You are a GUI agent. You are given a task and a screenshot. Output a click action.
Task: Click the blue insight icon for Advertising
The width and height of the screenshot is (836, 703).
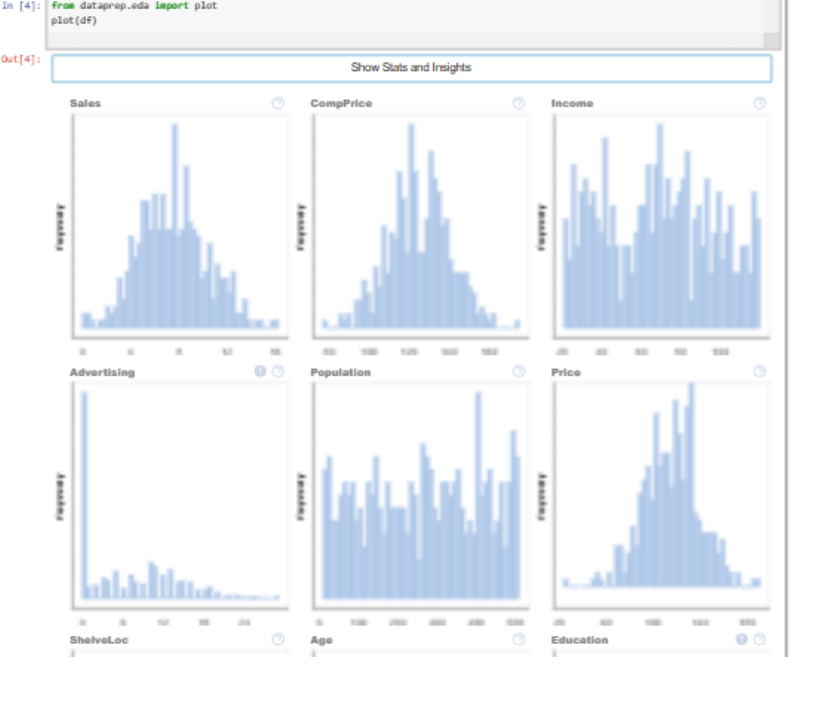click(261, 371)
